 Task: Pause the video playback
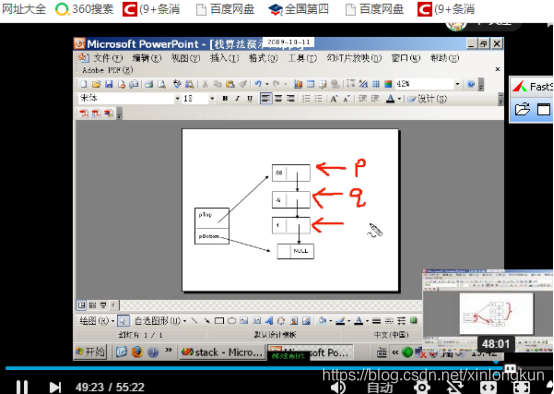22,387
